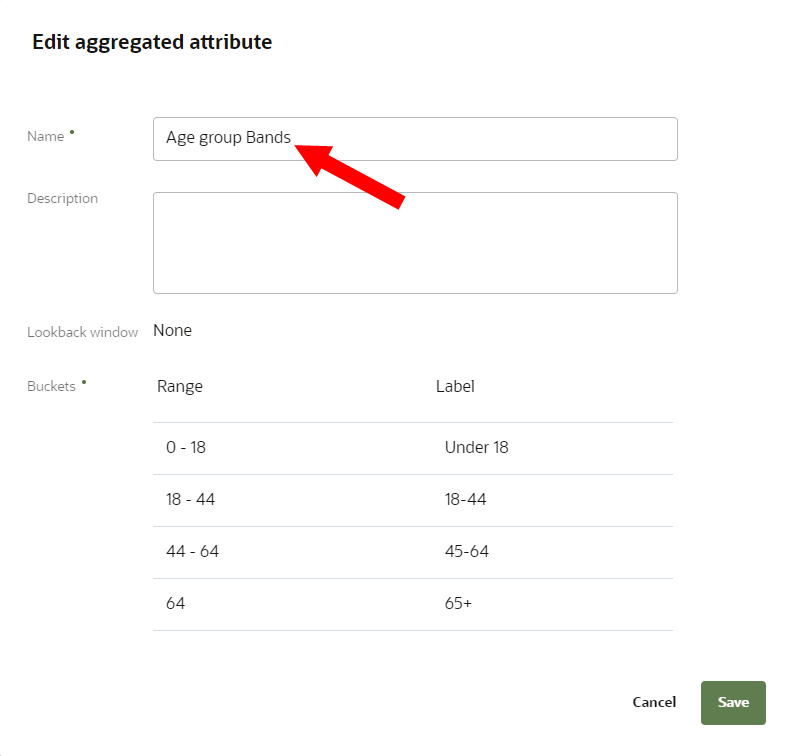Edit the 18-44 bucket label

click(465, 500)
